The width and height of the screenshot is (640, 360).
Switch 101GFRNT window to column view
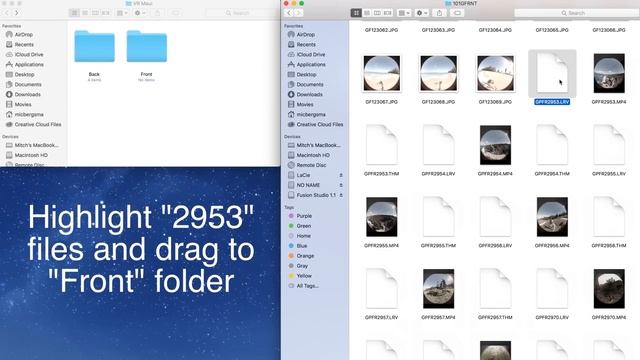[377, 13]
